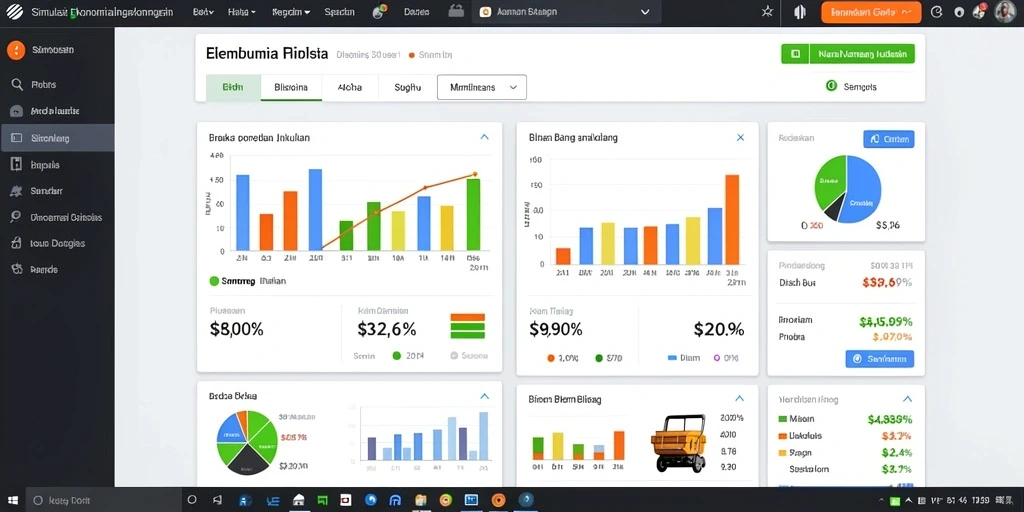This screenshot has width=1024, height=512.
Task: Collapse the Broka poredan Inkulian chart panel
Action: (x=485, y=137)
